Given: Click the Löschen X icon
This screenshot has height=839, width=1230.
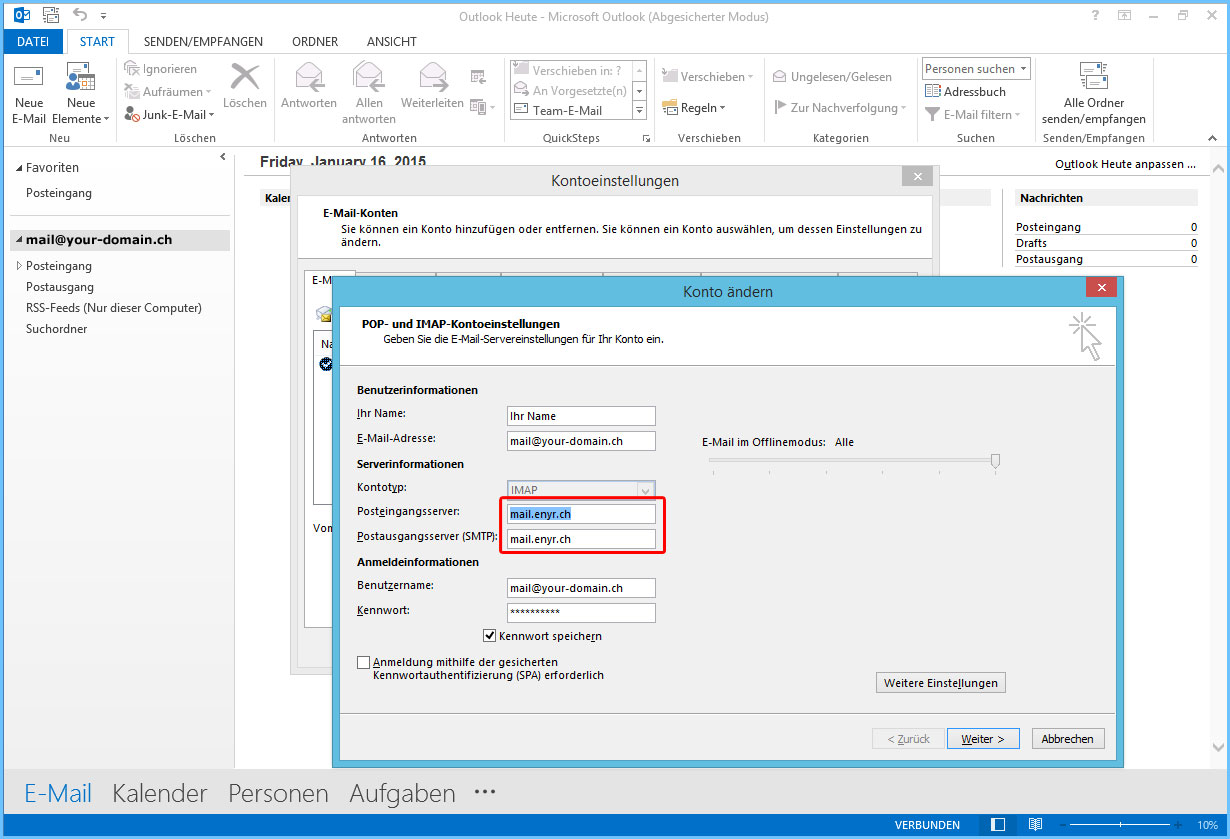Looking at the screenshot, I should (244, 77).
